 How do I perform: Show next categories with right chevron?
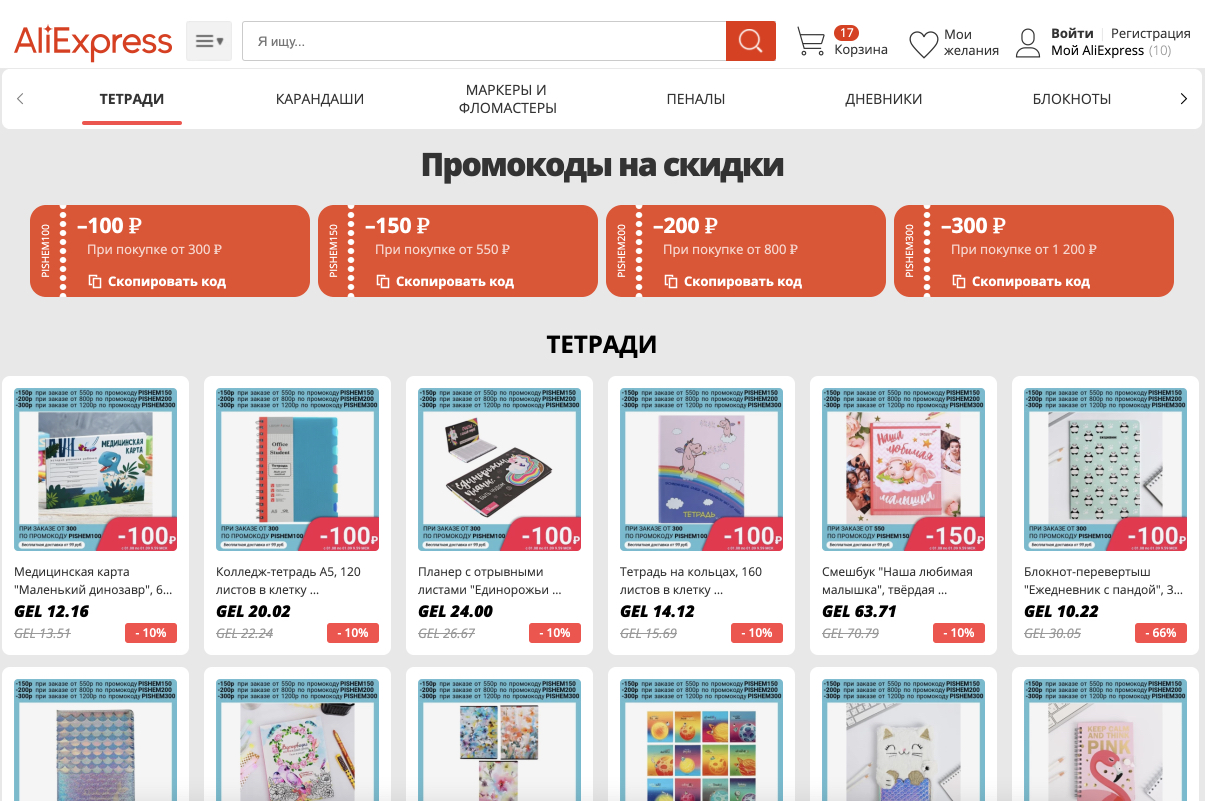click(1184, 99)
